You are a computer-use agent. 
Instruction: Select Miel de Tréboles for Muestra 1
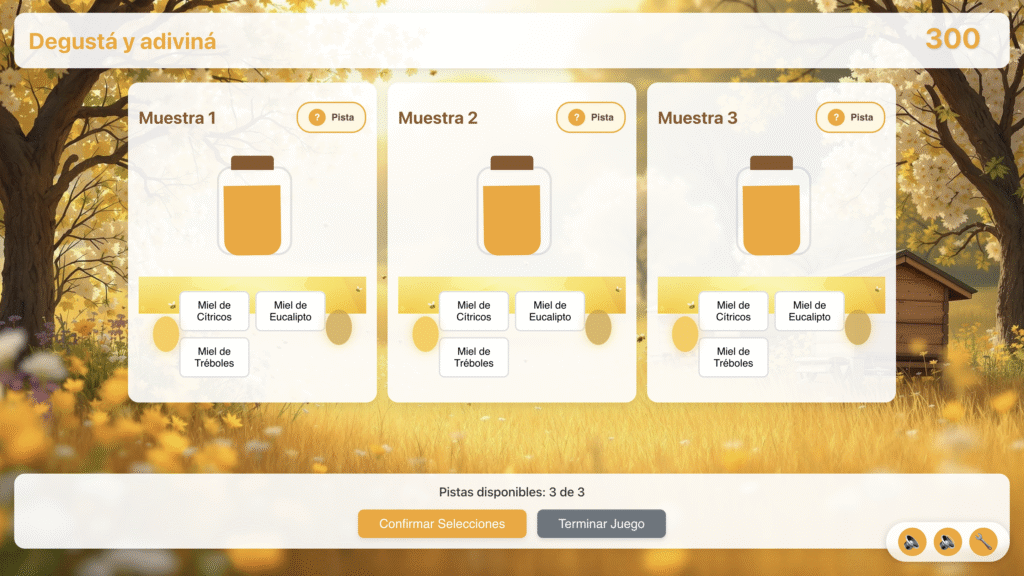[x=214, y=357]
